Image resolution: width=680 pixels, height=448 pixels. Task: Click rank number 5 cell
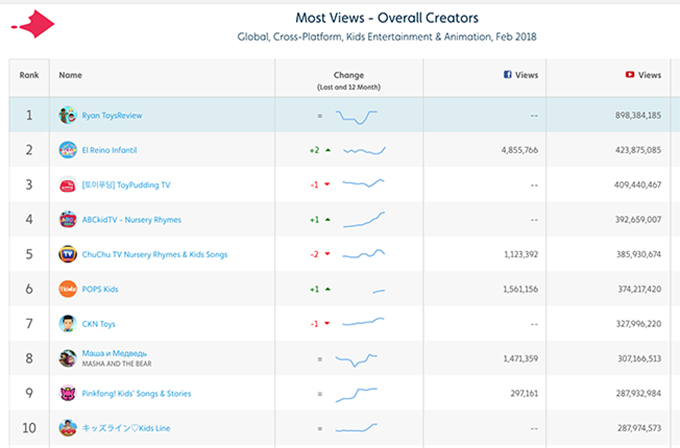point(29,254)
